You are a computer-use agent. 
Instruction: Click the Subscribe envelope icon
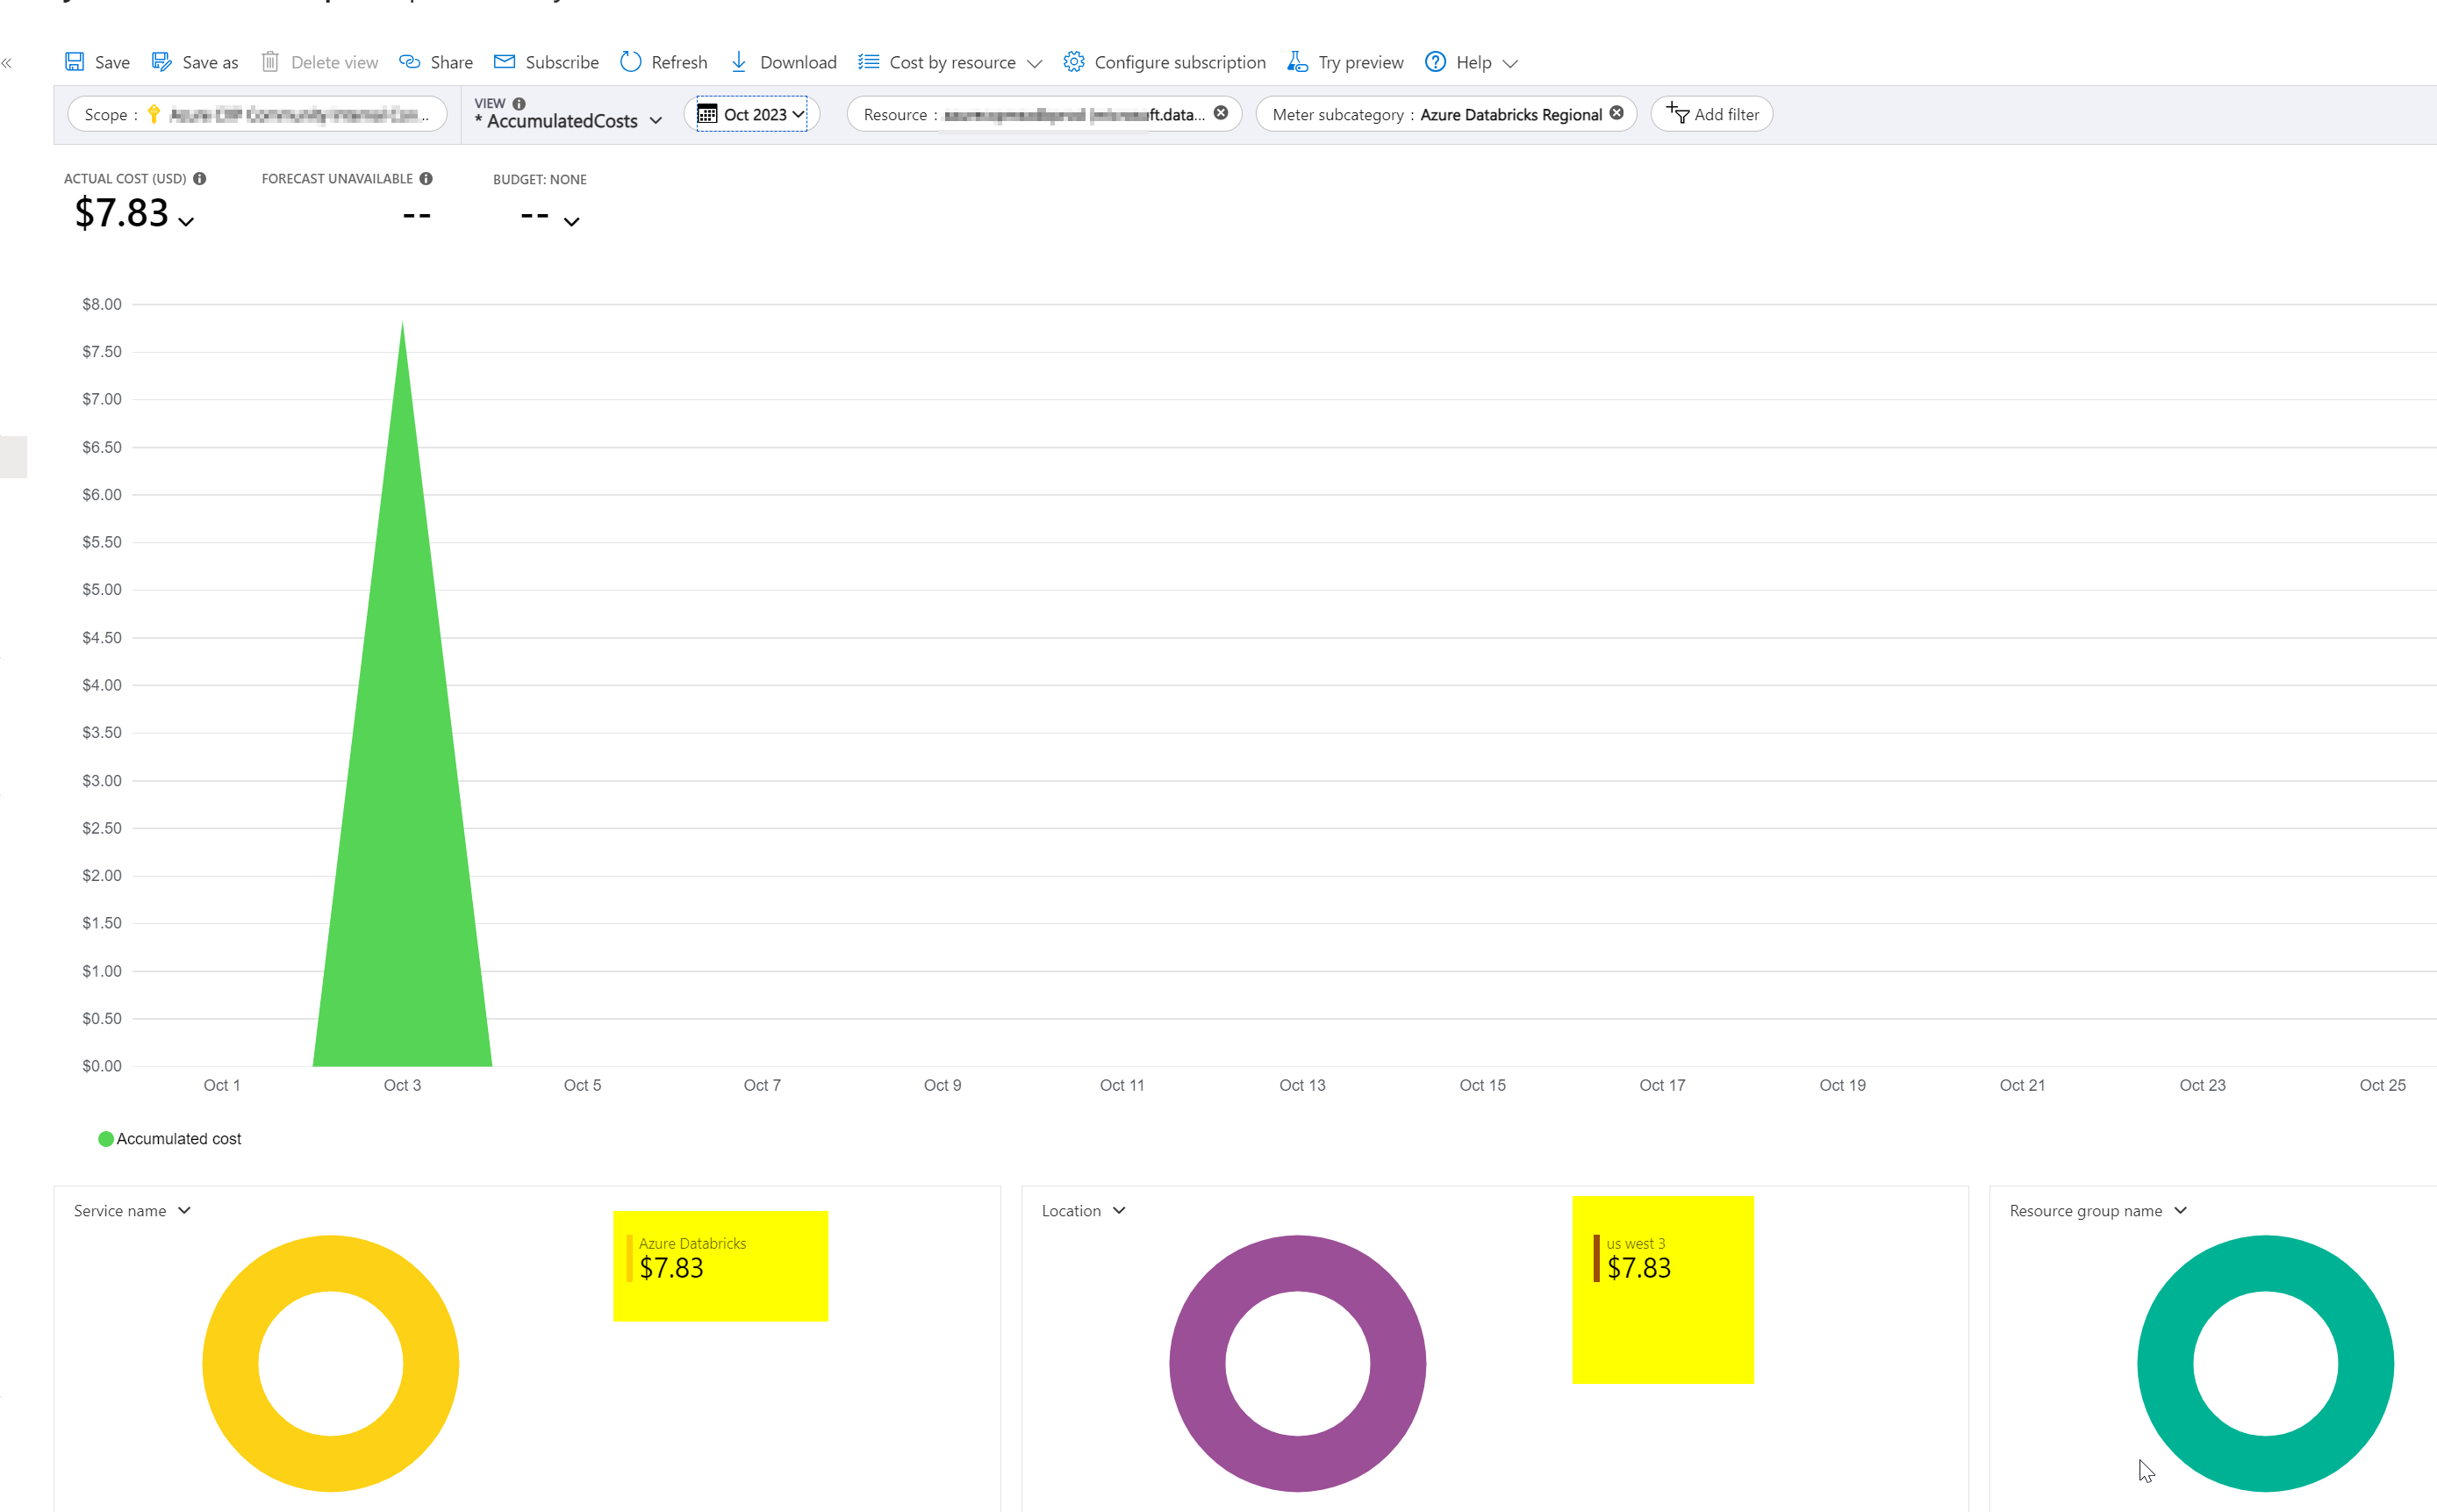(x=504, y=62)
